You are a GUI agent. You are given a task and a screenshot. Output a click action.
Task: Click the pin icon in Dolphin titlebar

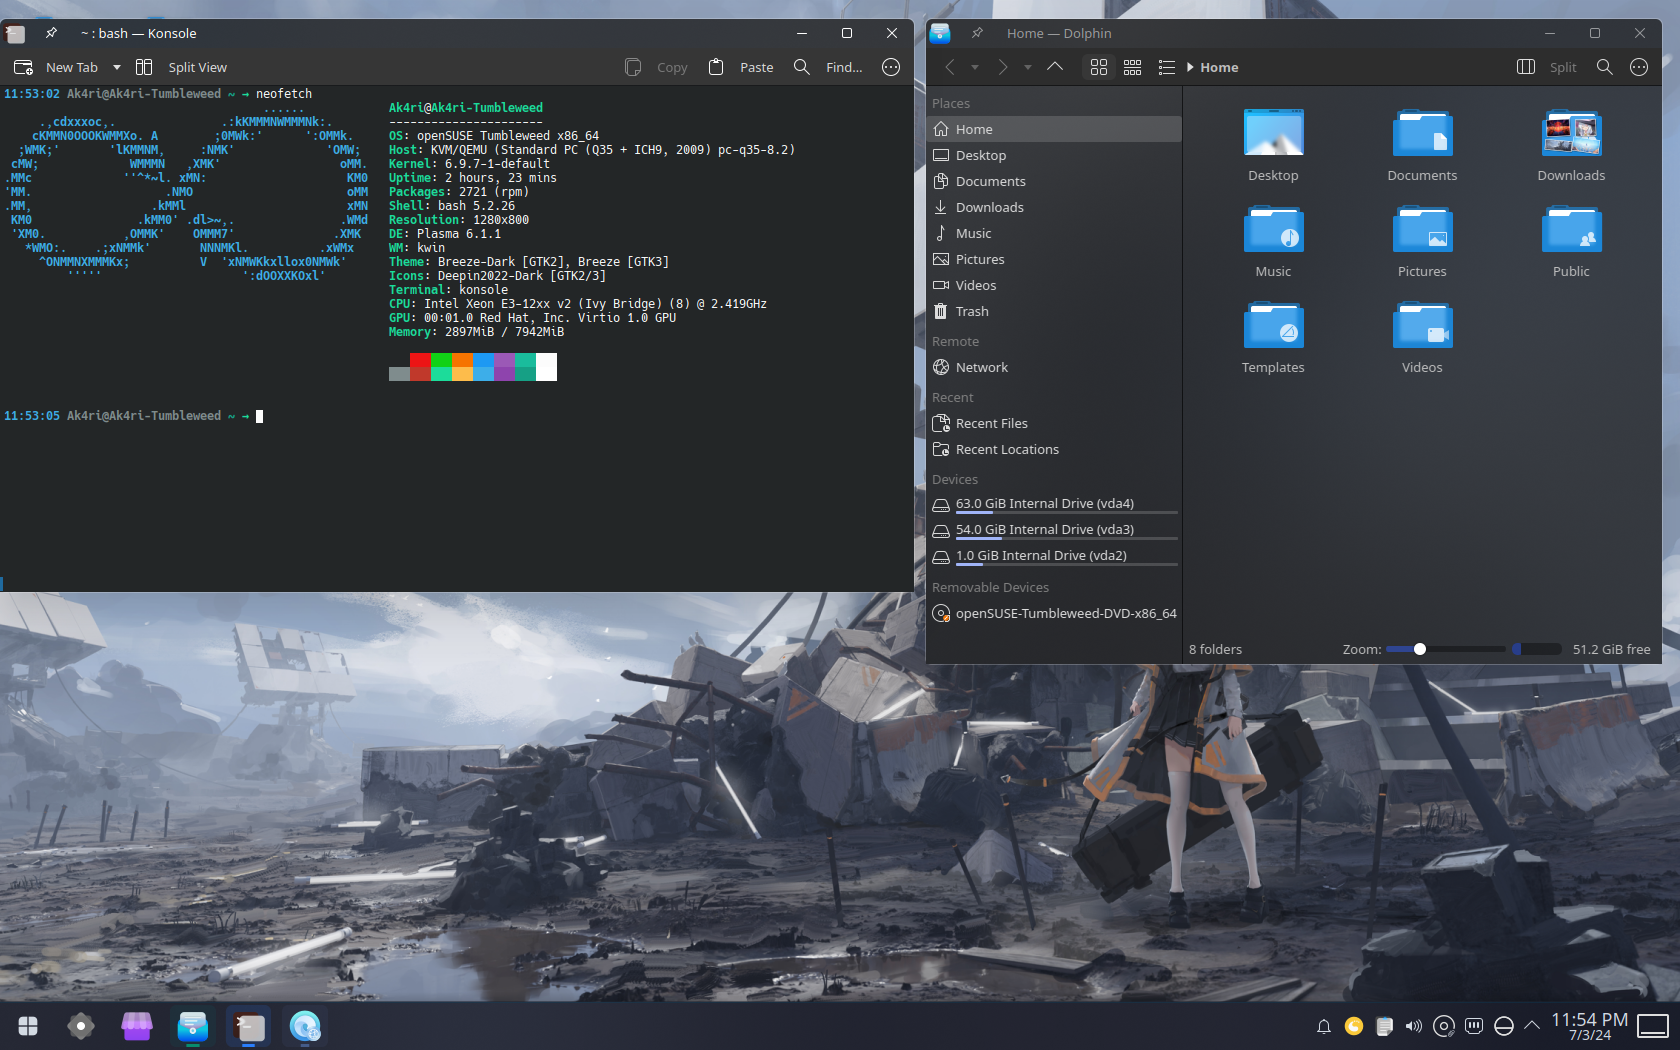coord(977,33)
